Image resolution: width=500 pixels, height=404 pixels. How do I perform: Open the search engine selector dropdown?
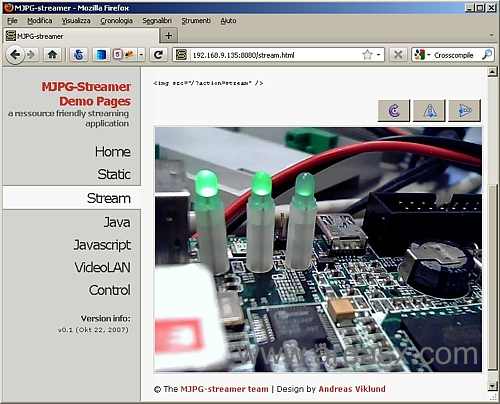tap(422, 55)
